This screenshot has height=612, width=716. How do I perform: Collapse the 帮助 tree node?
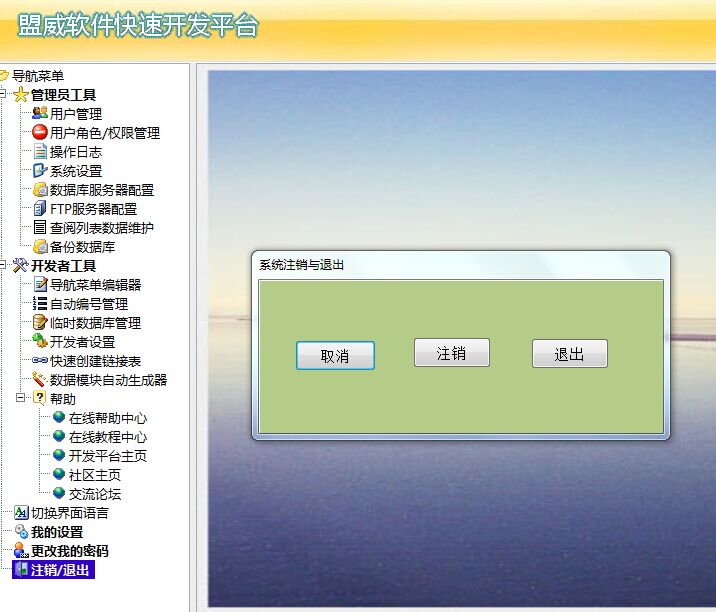(x=21, y=398)
